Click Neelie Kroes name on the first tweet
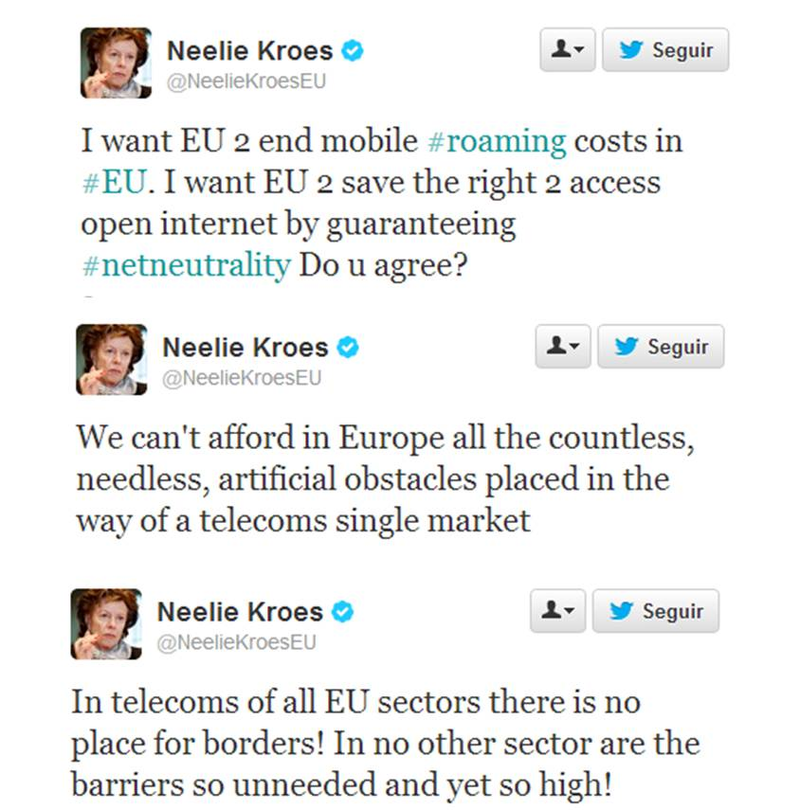Viewport: 800px width, 810px height. point(250,51)
